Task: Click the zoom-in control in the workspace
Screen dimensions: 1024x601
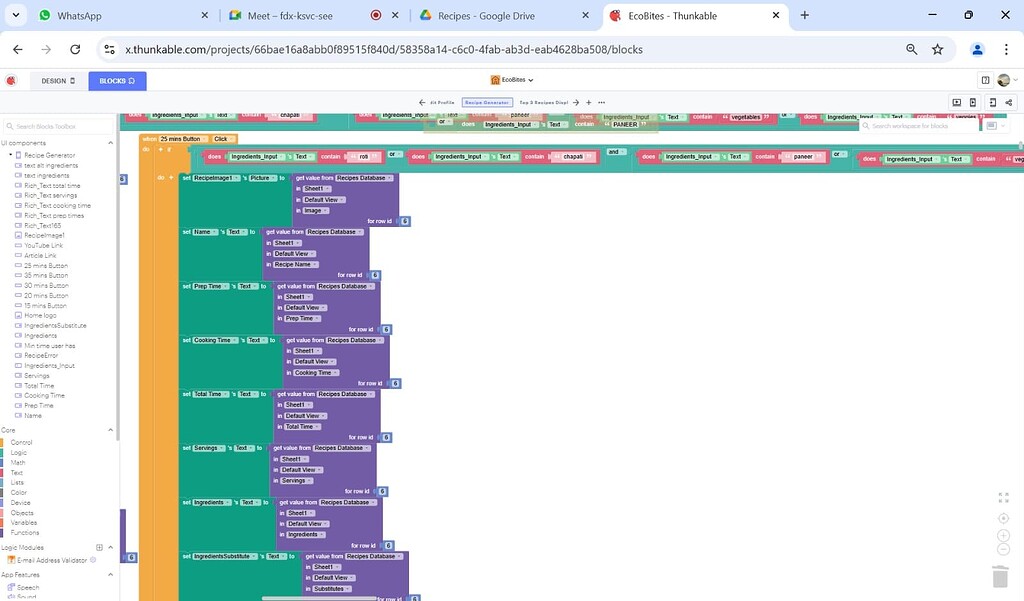Action: [x=1003, y=535]
